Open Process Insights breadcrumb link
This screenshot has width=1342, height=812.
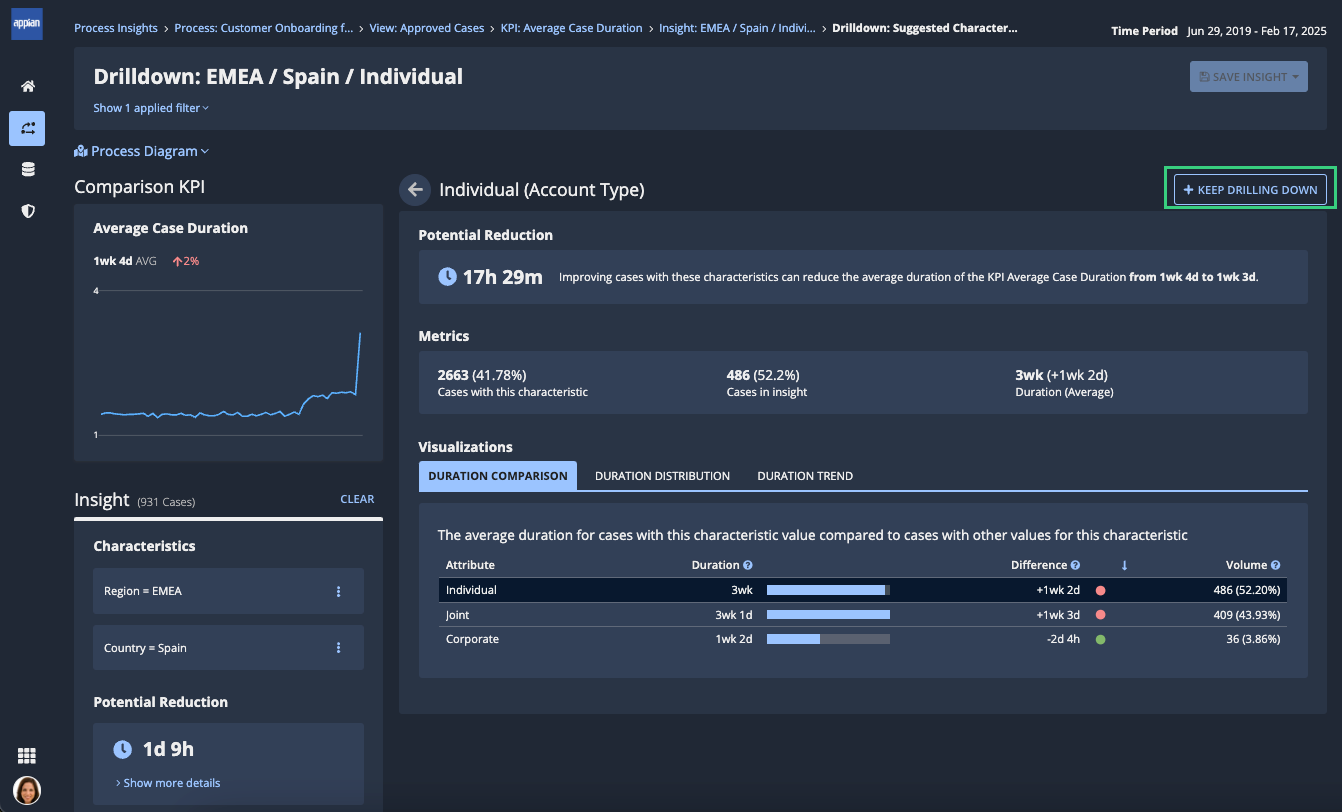(116, 28)
